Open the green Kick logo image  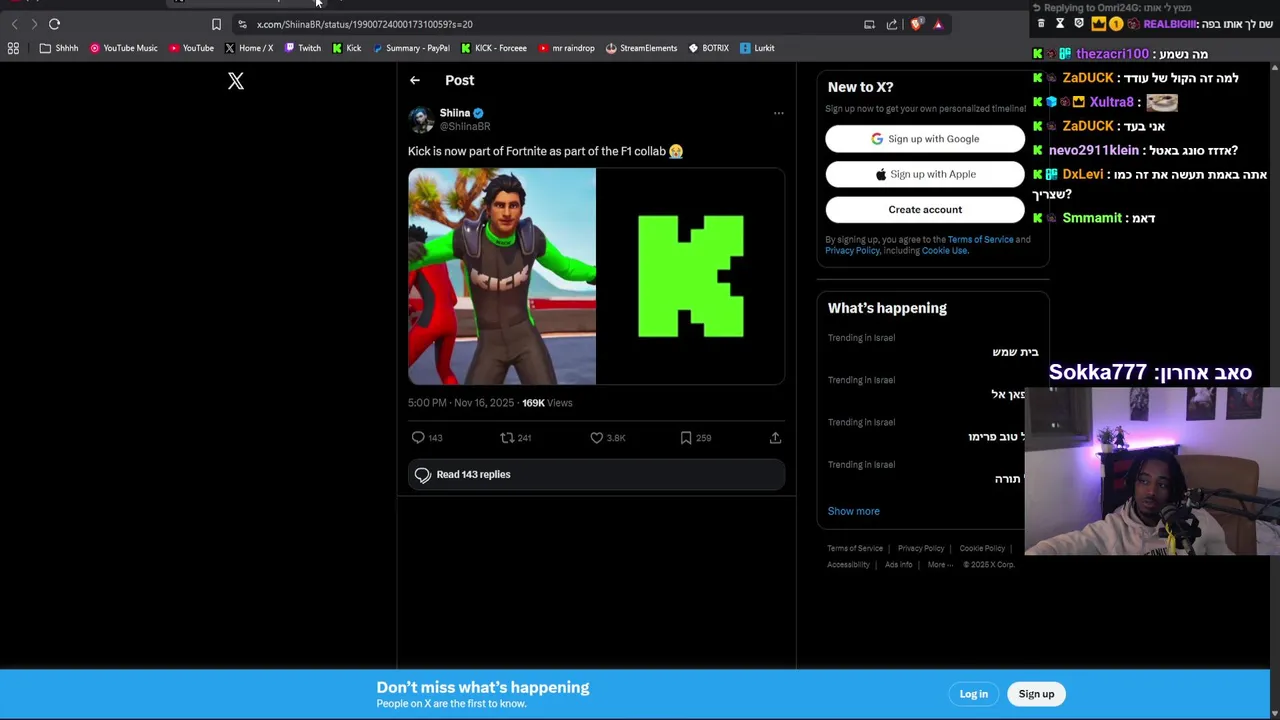tap(691, 276)
